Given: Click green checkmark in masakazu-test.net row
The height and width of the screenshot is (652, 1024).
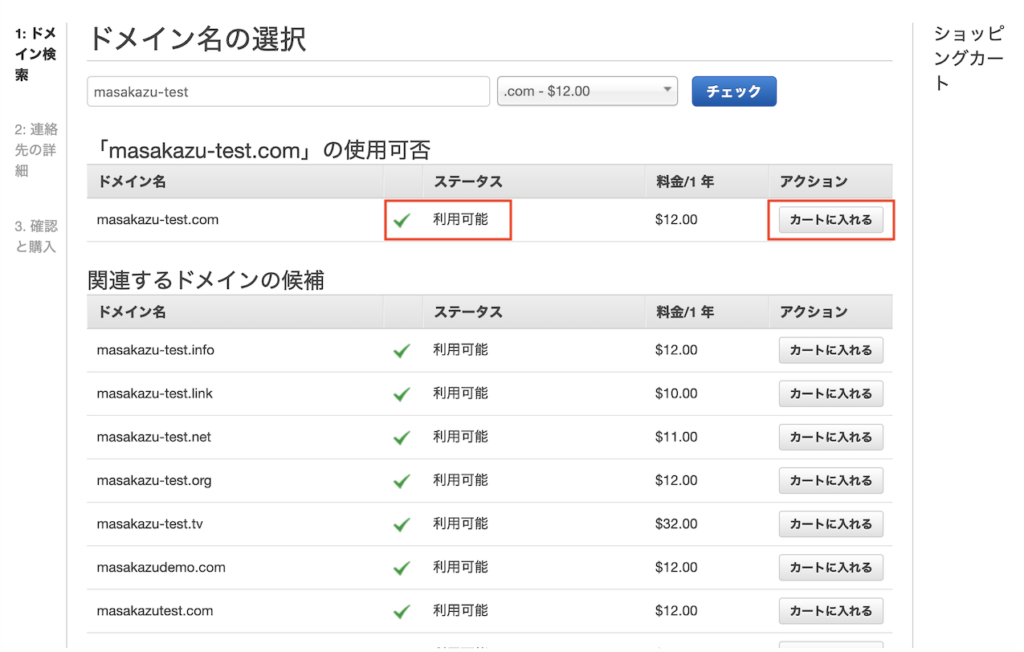Looking at the screenshot, I should (x=402, y=438).
